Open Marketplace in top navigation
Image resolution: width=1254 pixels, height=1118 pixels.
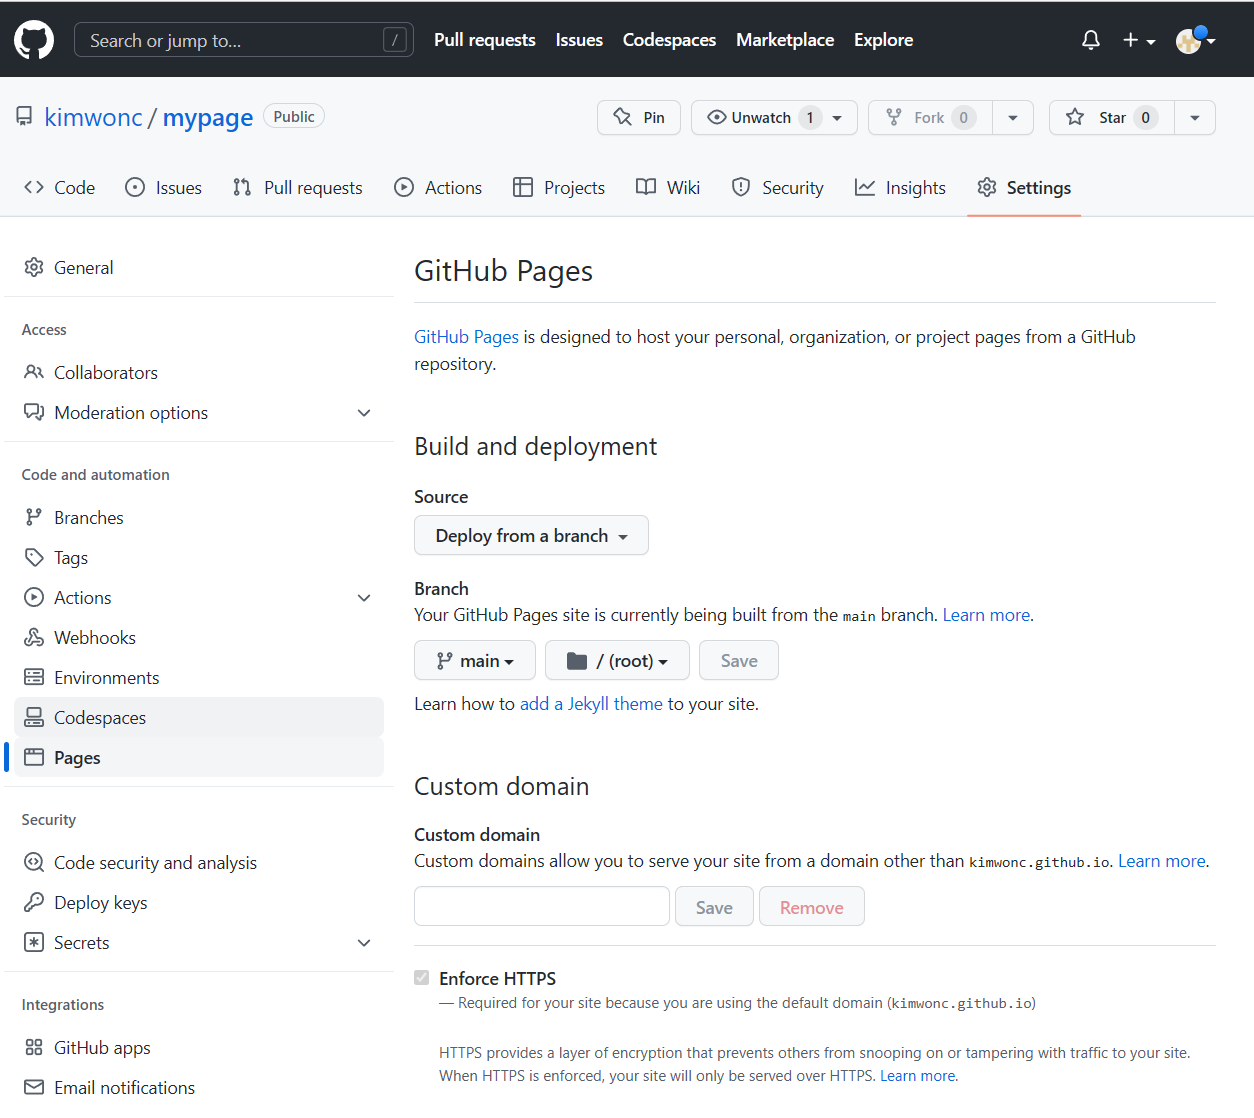click(785, 40)
